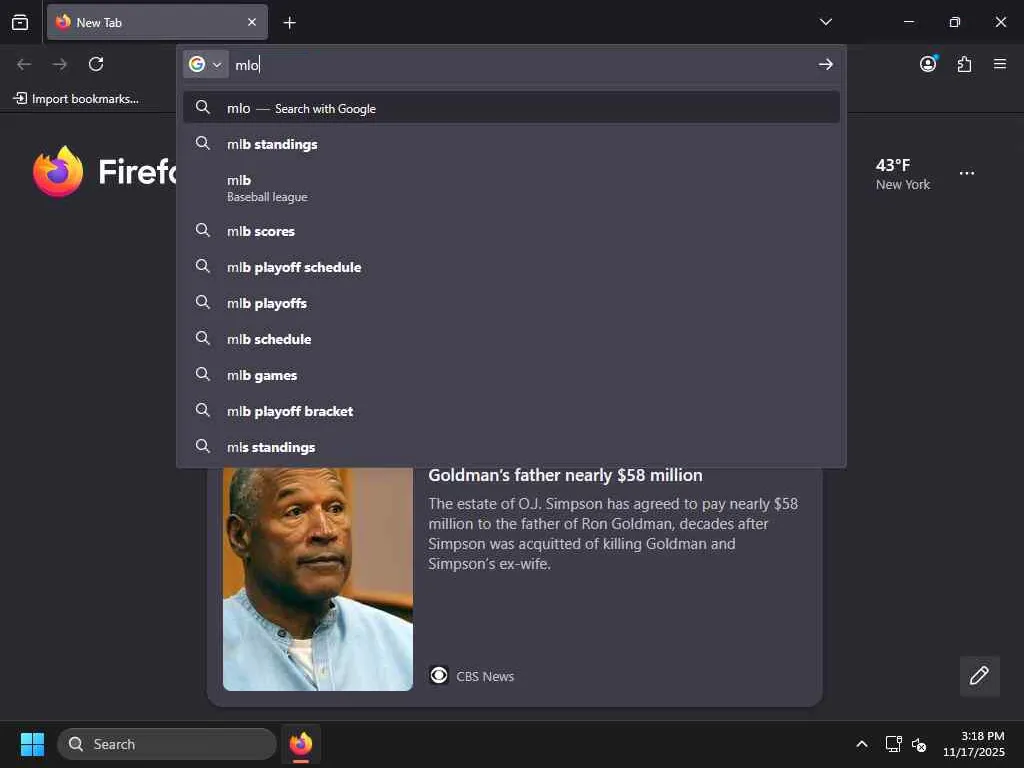Image resolution: width=1024 pixels, height=768 pixels.
Task: Open weather widget three-dot options menu
Action: coord(967,173)
